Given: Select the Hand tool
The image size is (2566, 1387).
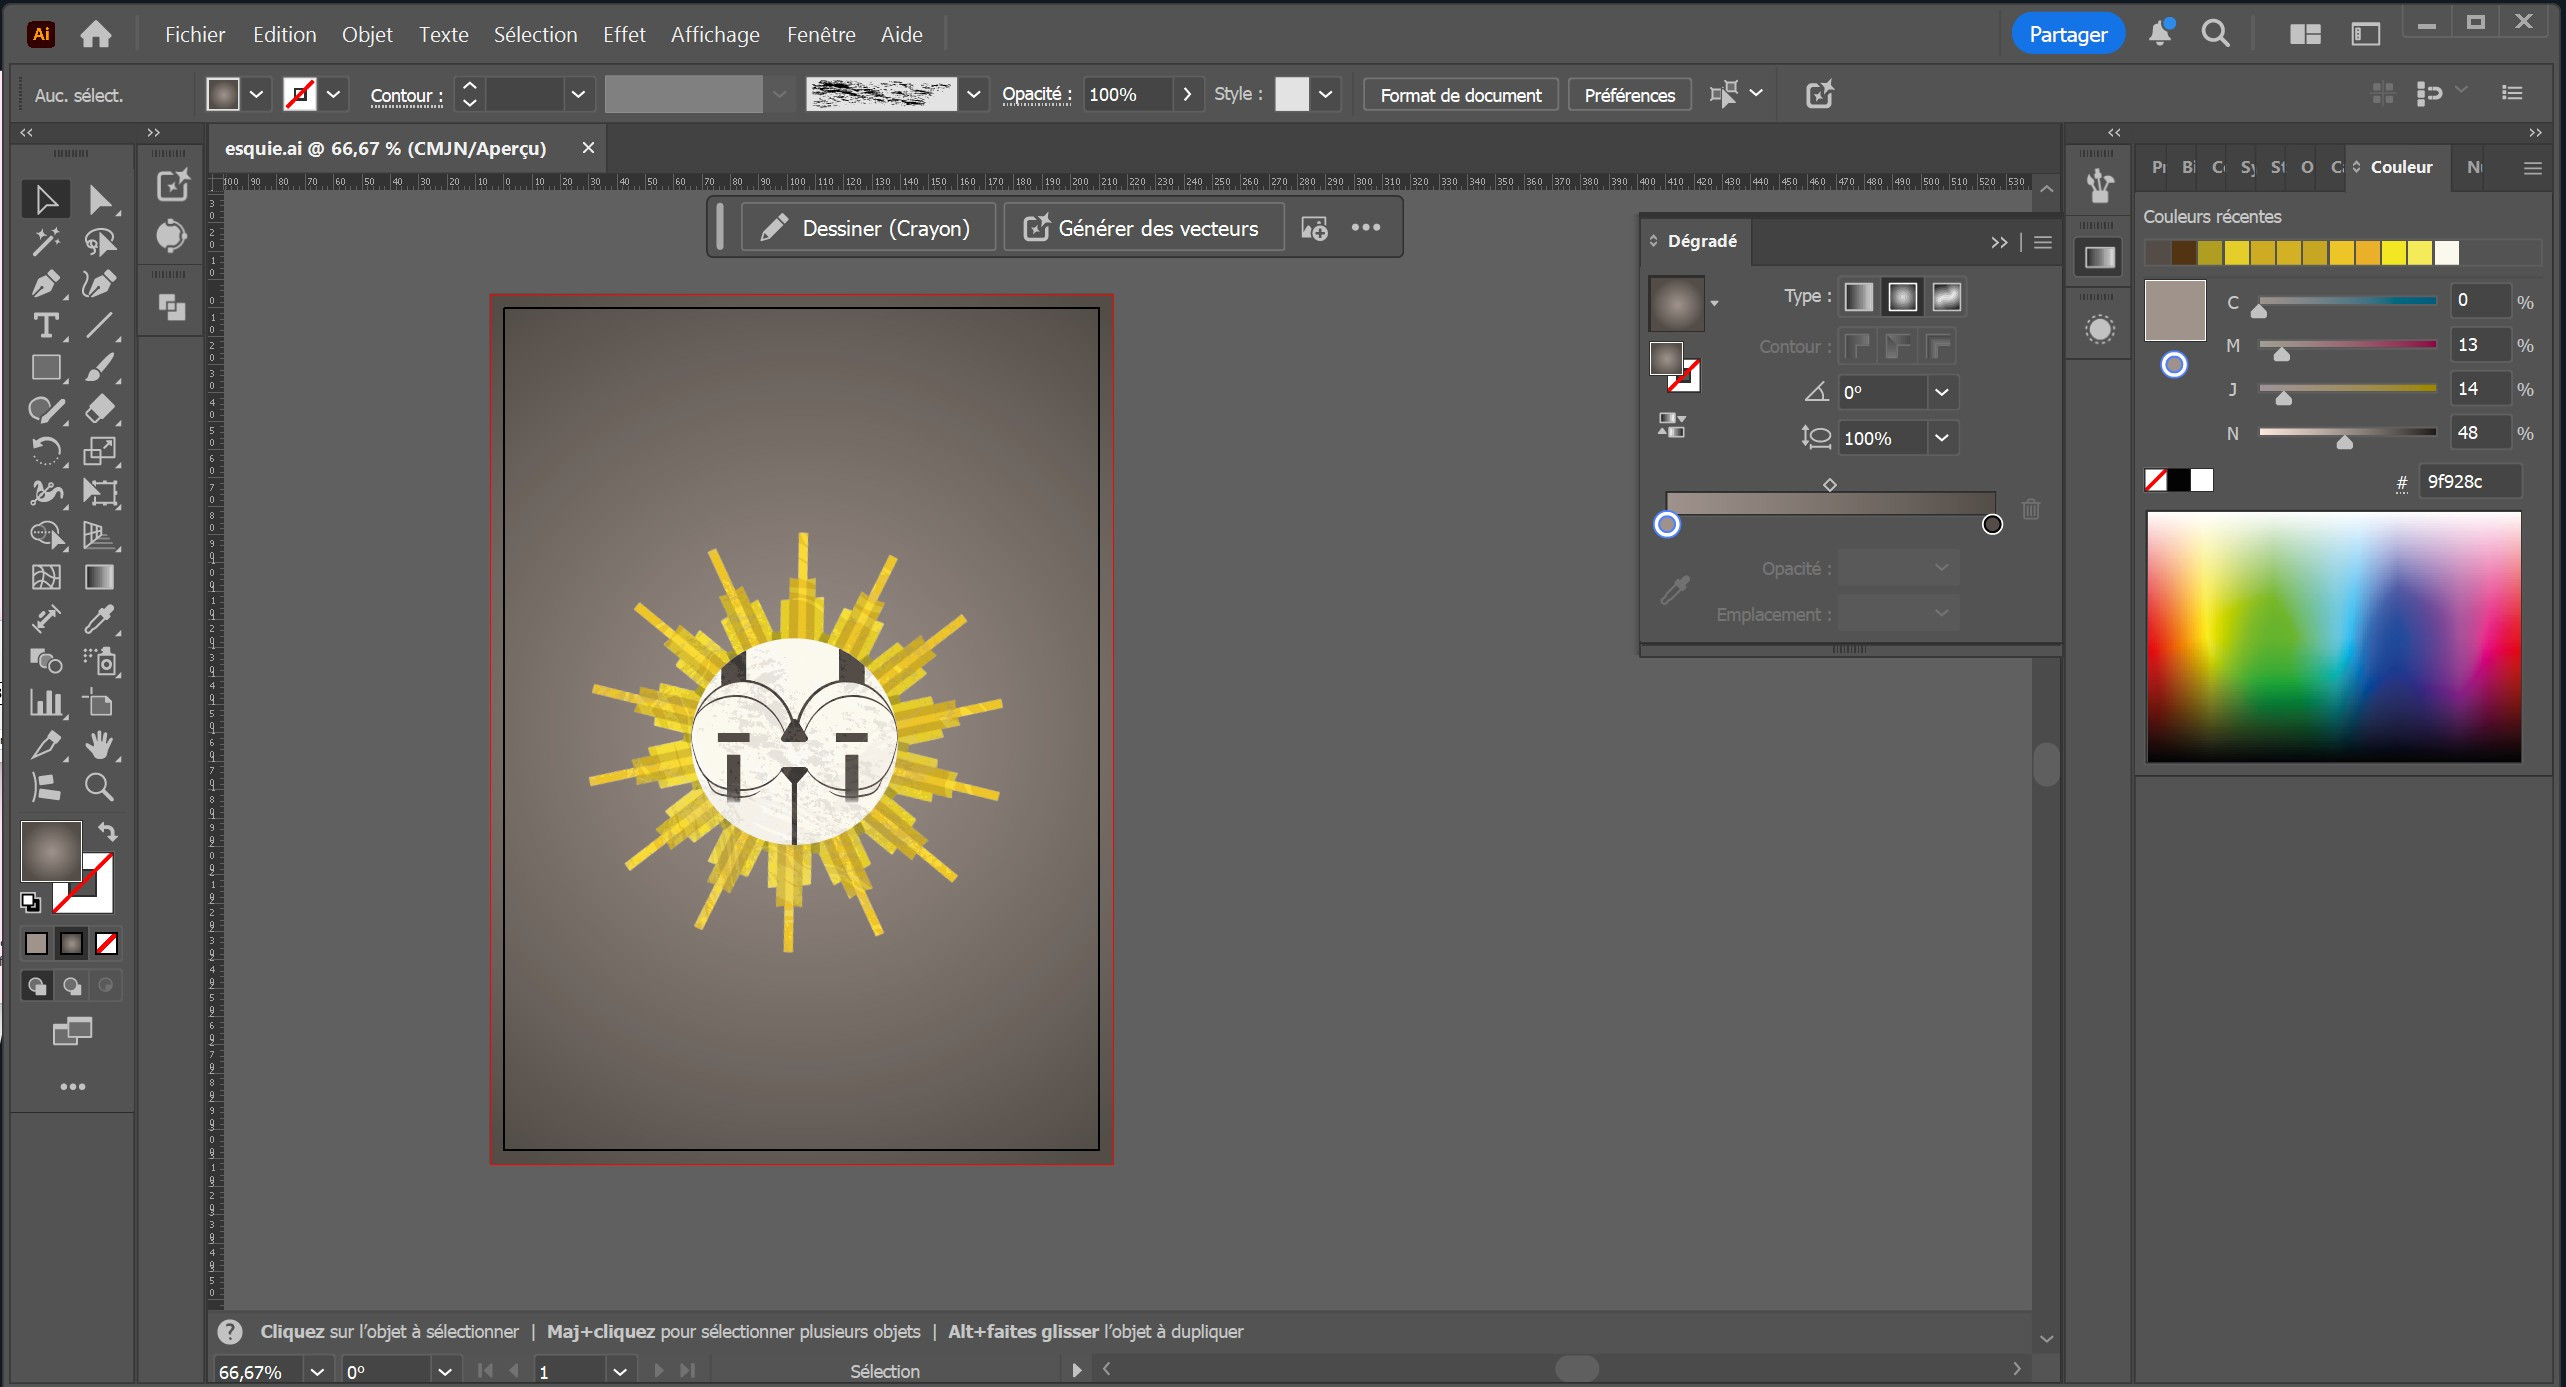Looking at the screenshot, I should 98,745.
